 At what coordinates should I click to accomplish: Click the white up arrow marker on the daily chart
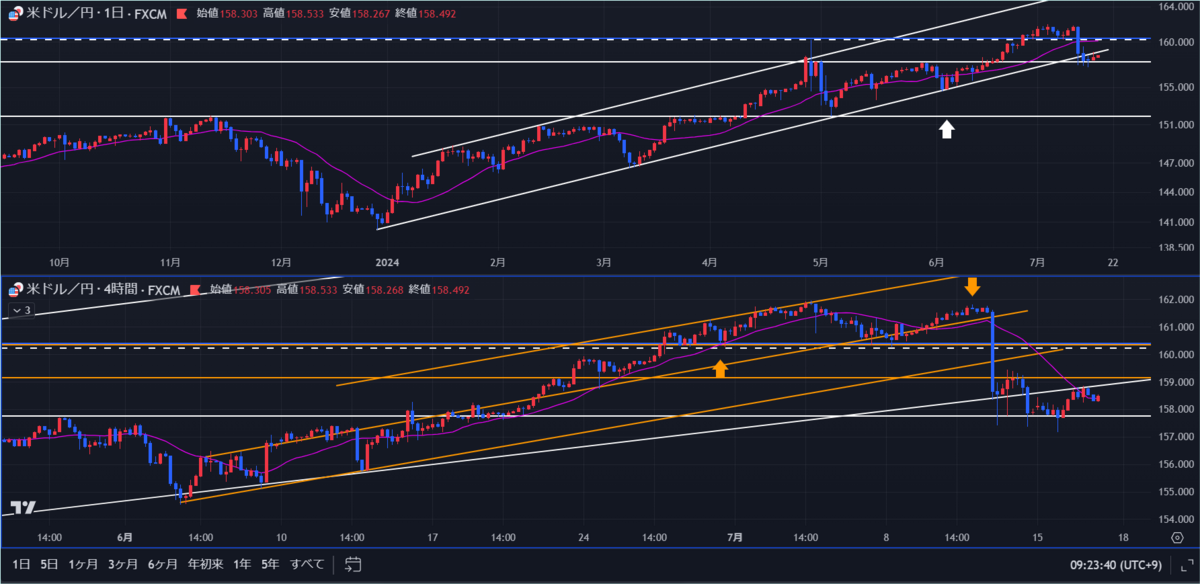[946, 128]
